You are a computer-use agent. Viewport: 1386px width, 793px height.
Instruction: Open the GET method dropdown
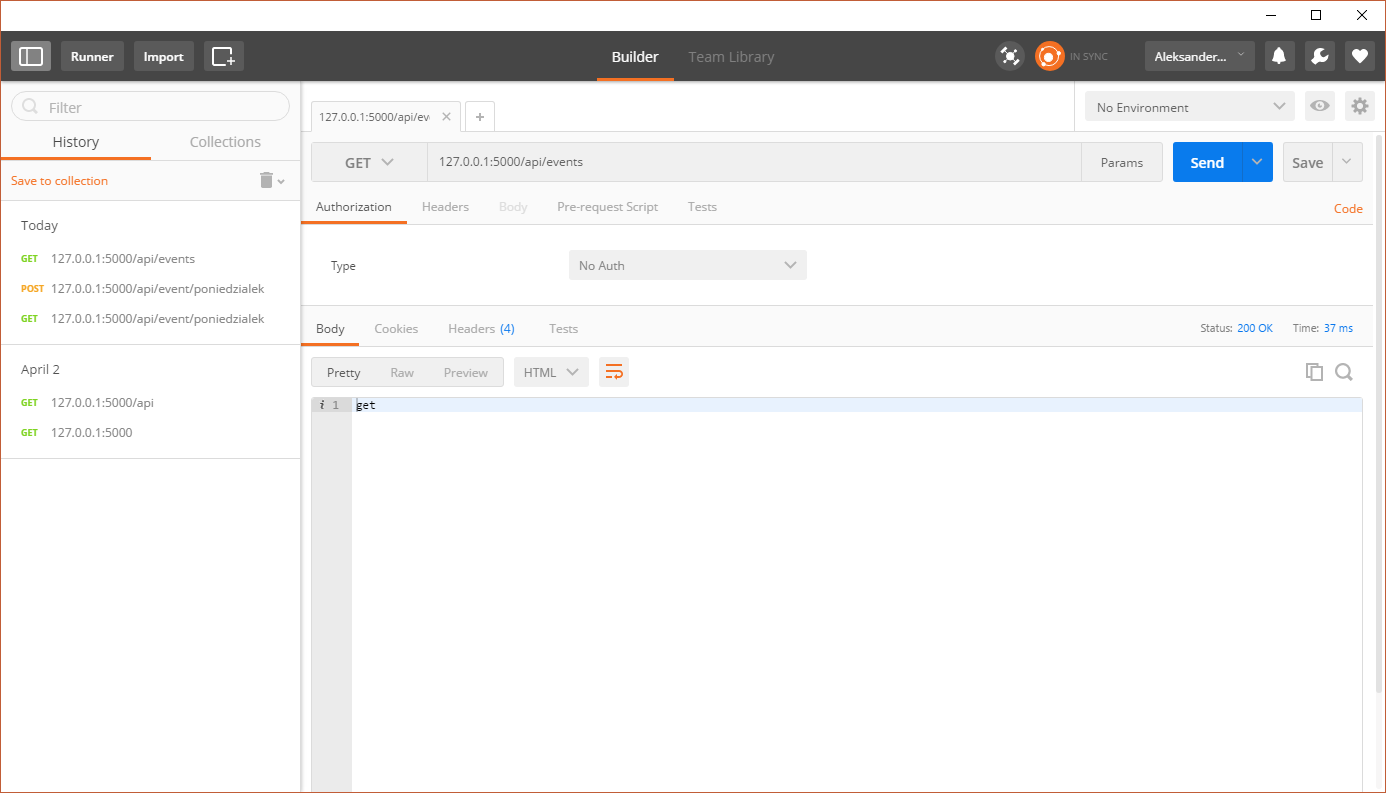369,163
